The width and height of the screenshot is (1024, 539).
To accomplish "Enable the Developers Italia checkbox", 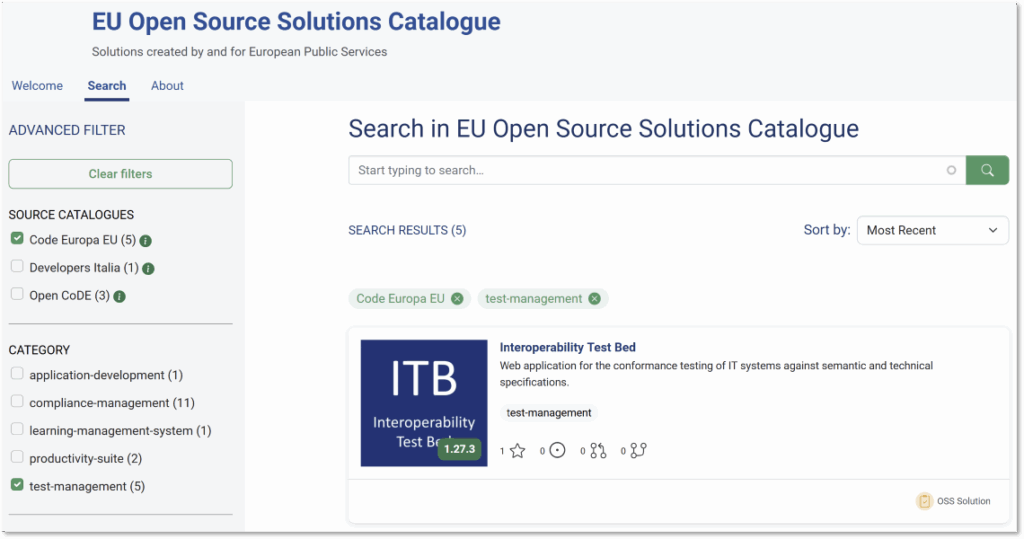I will point(17,267).
